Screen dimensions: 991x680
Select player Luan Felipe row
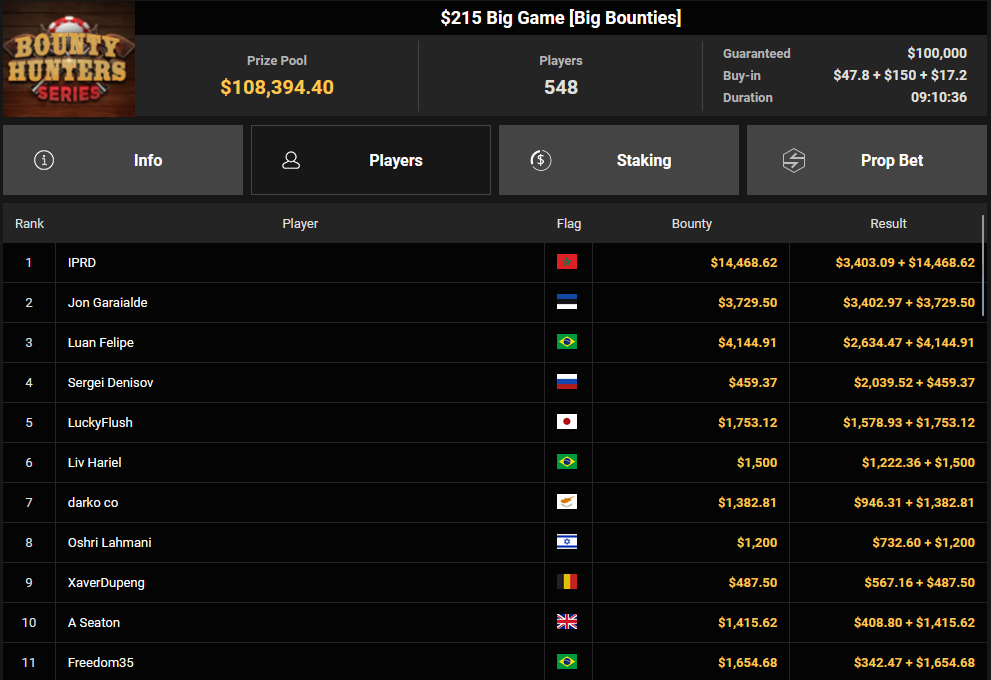[493, 343]
